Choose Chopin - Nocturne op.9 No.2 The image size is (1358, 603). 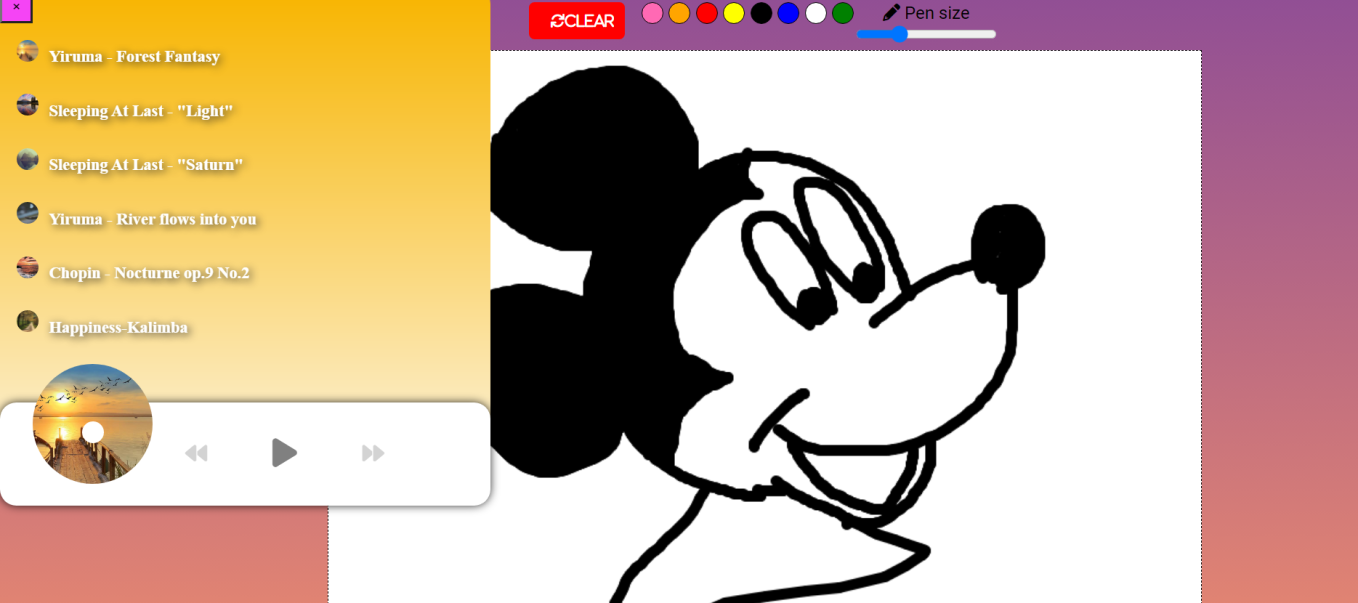click(149, 272)
